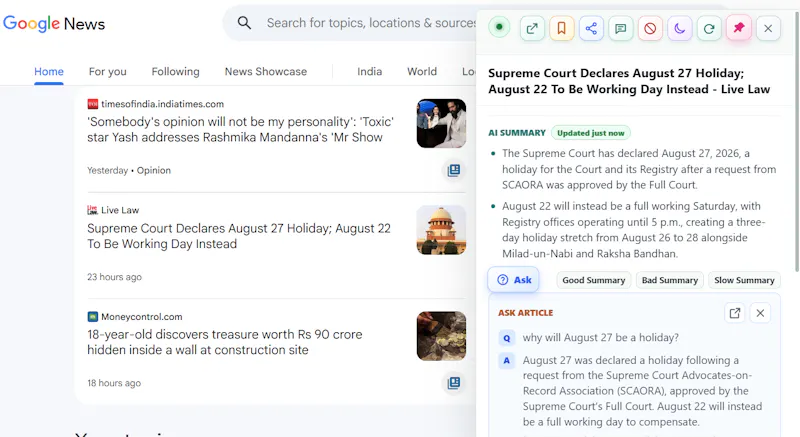Click the red block icon
Viewport: 800px width, 437px height.
[x=650, y=29]
